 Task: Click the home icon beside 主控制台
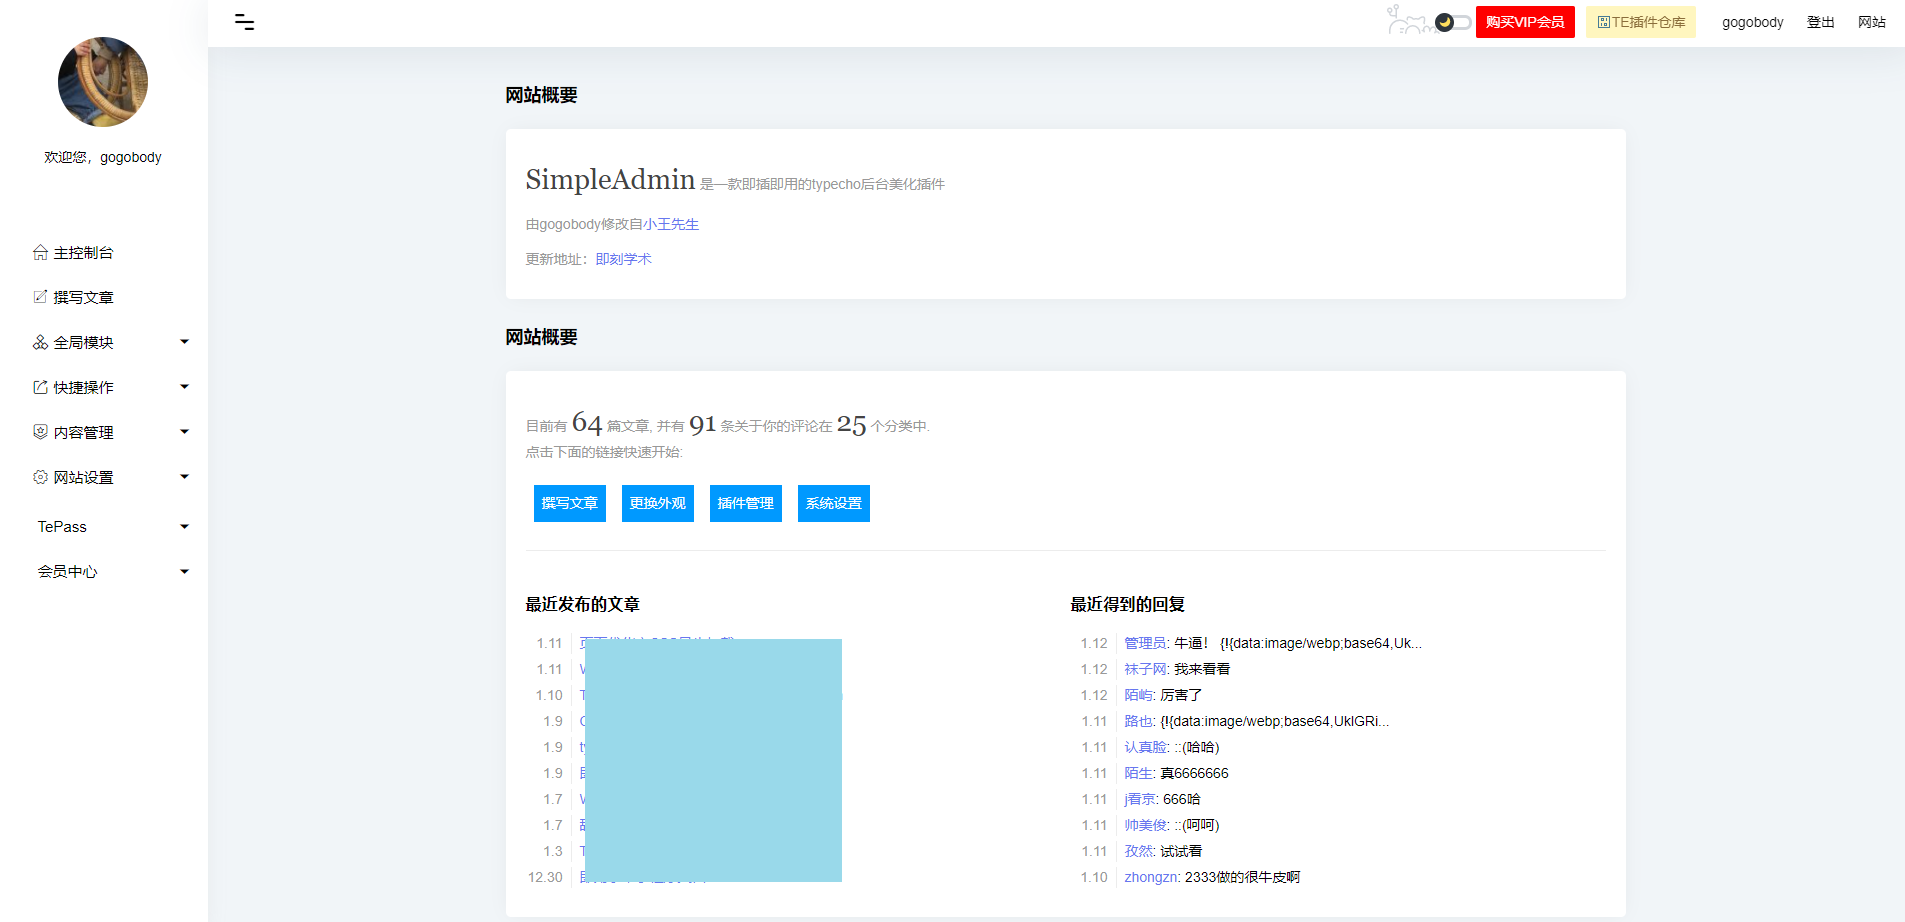pyautogui.click(x=40, y=252)
